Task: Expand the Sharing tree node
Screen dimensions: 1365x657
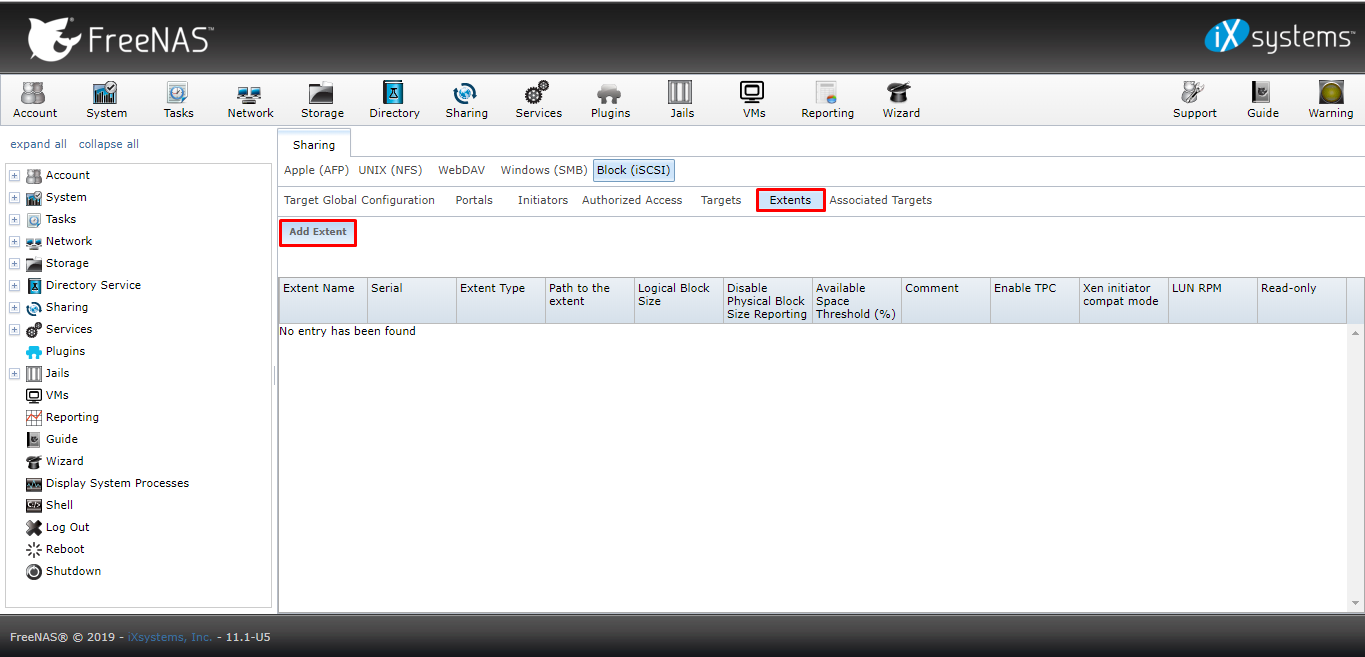Action: (15, 307)
